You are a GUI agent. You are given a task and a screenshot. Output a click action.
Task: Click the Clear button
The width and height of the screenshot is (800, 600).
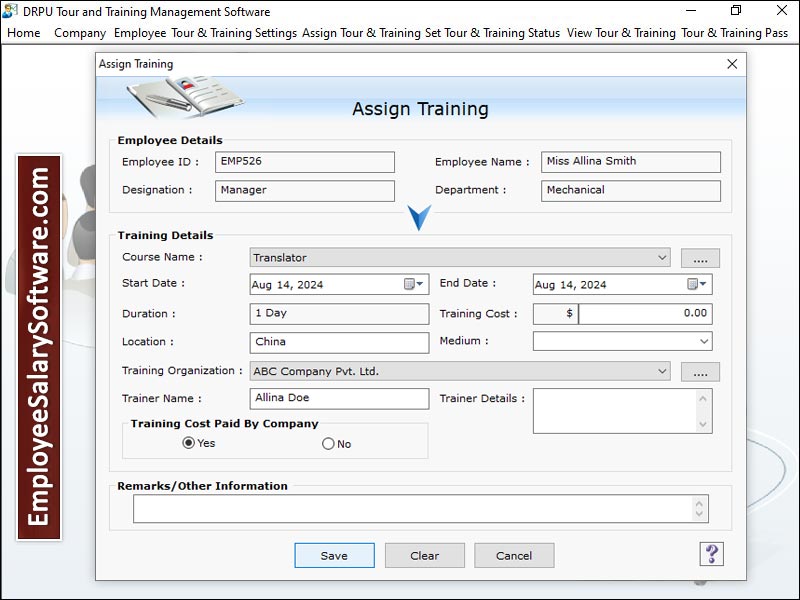424,556
